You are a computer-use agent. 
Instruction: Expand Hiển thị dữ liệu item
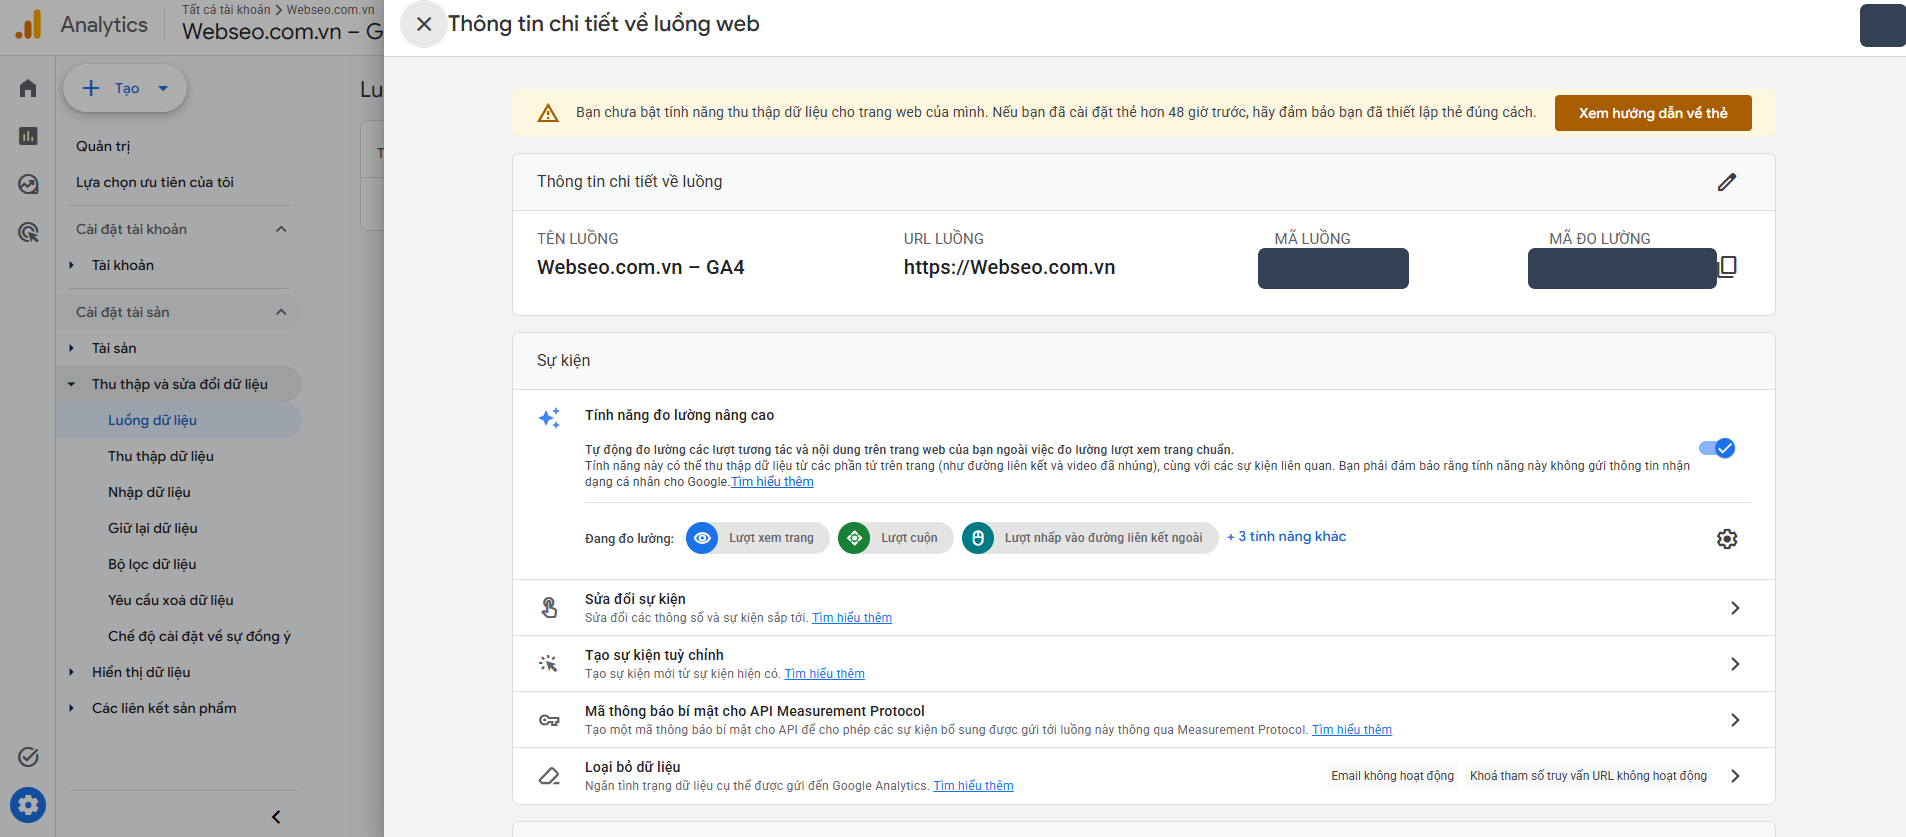(x=71, y=672)
